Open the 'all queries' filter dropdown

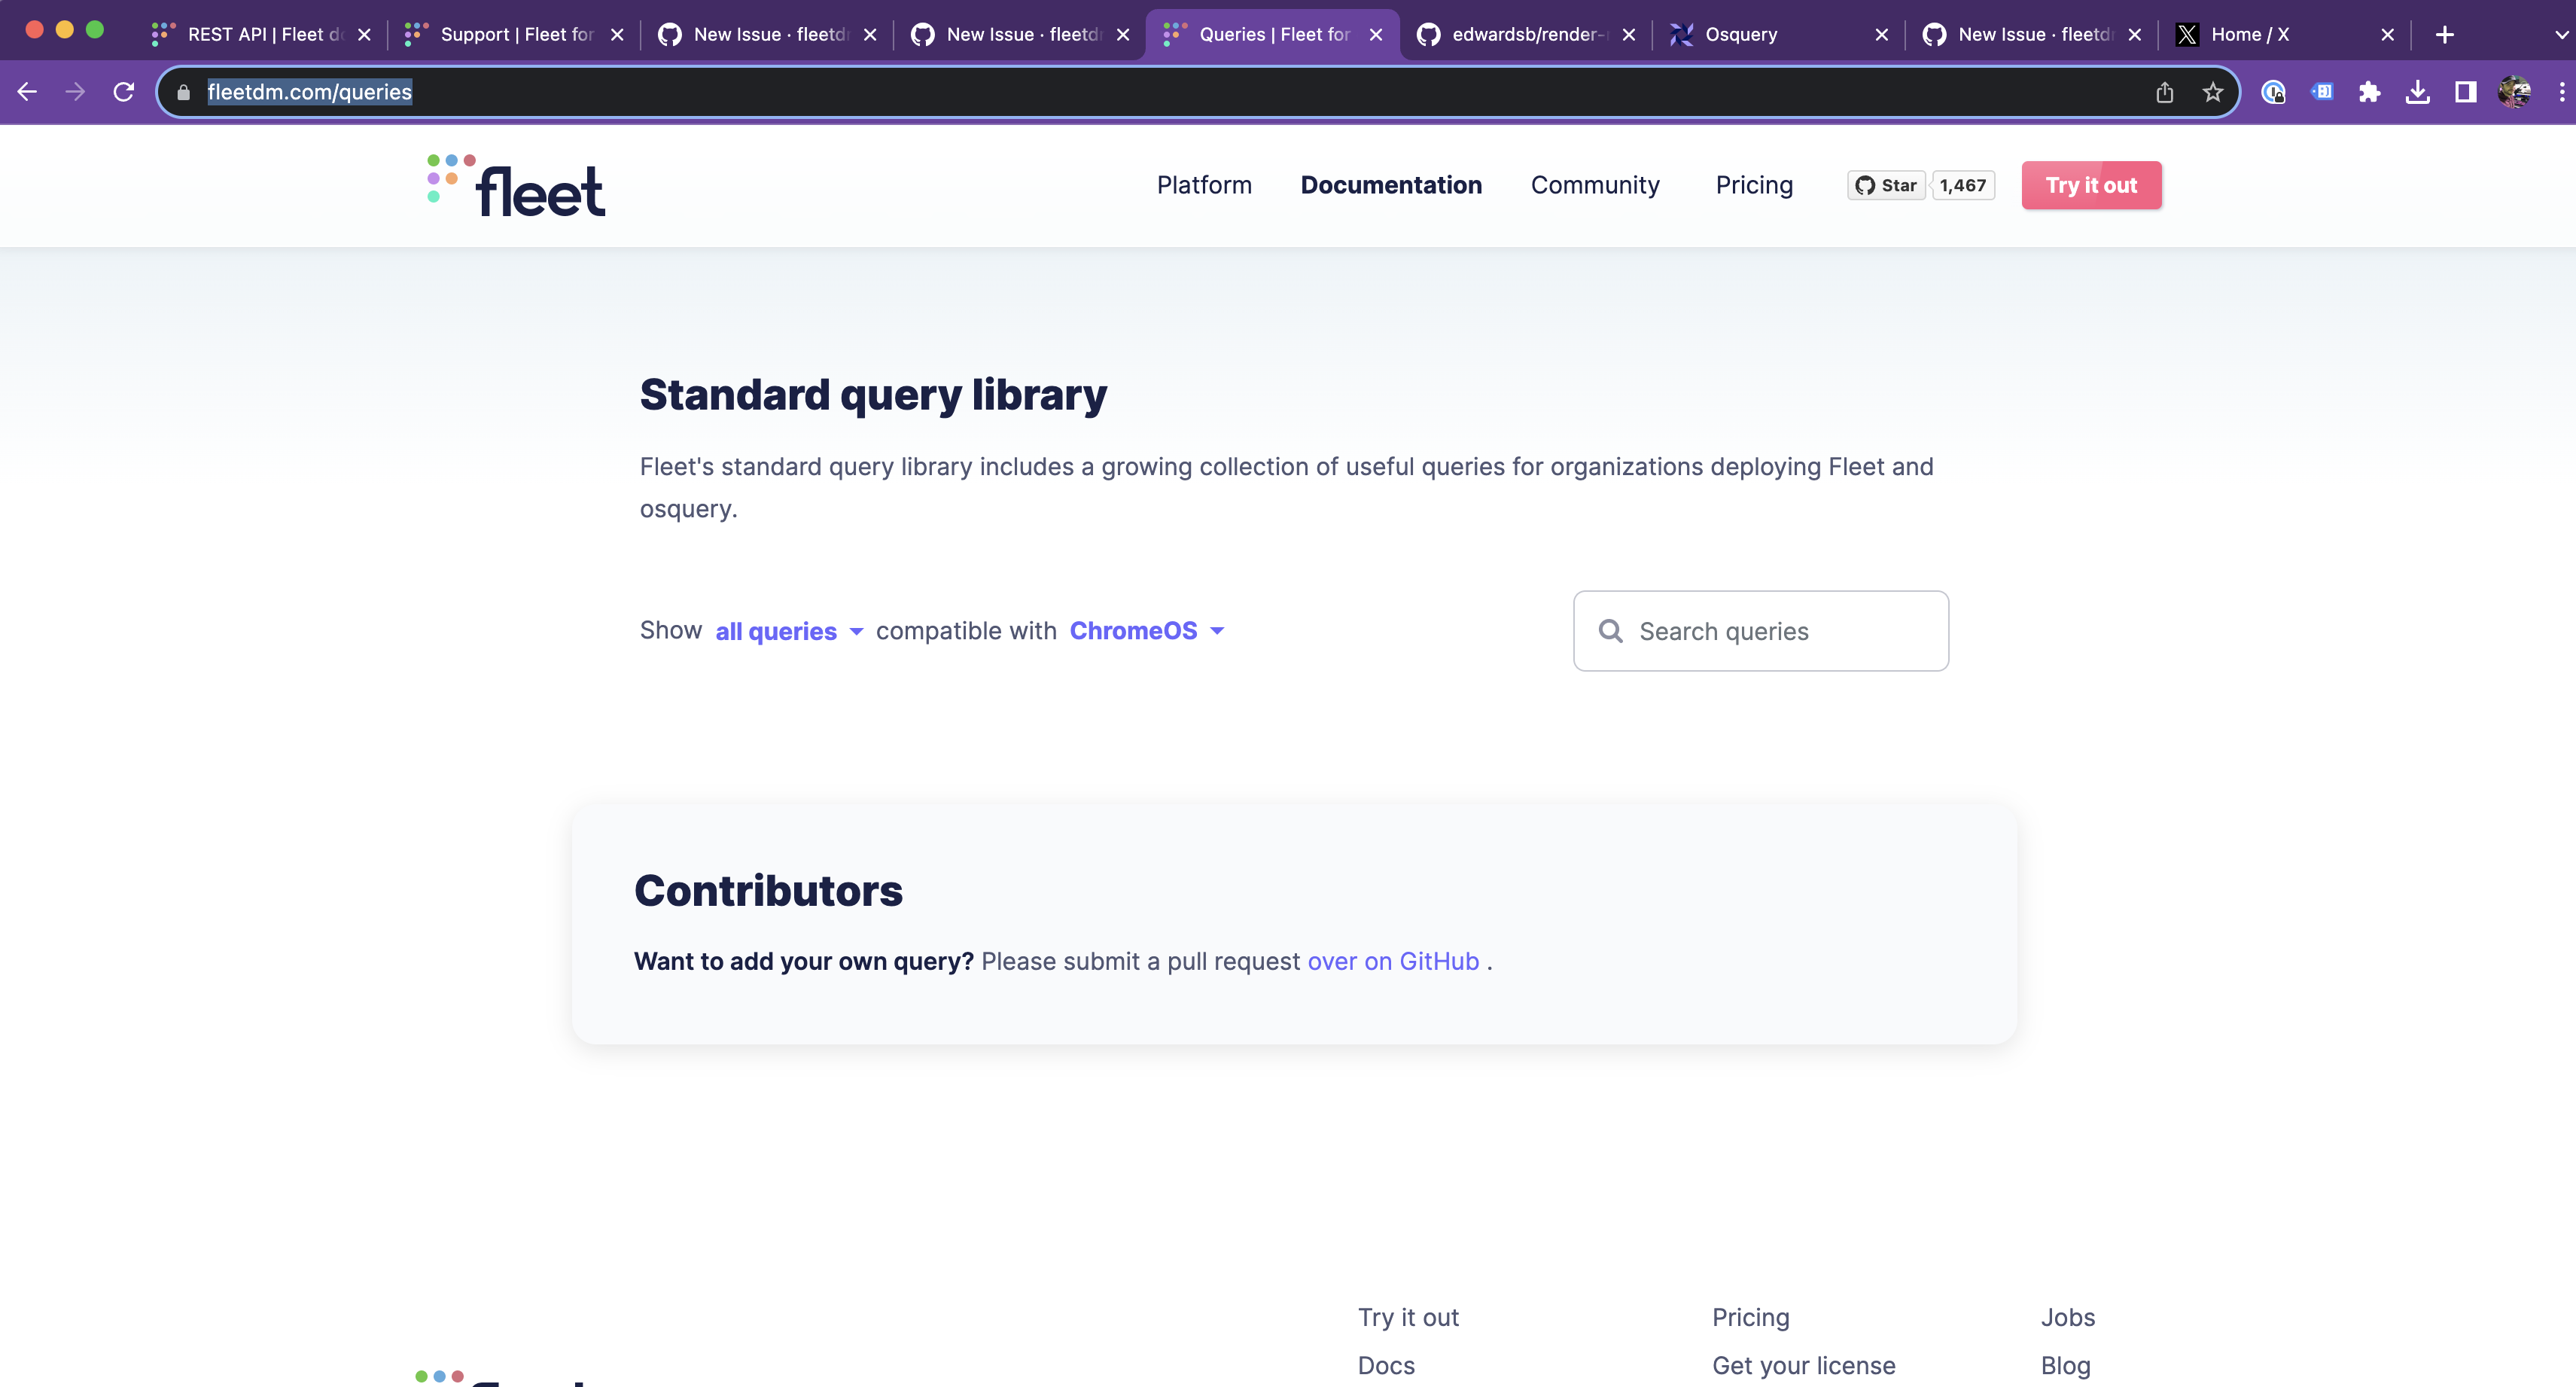[x=785, y=631]
